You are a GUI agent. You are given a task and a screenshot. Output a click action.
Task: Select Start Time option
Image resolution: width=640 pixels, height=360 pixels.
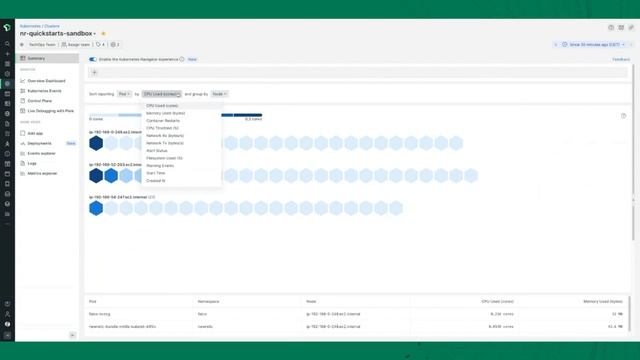[182, 173]
